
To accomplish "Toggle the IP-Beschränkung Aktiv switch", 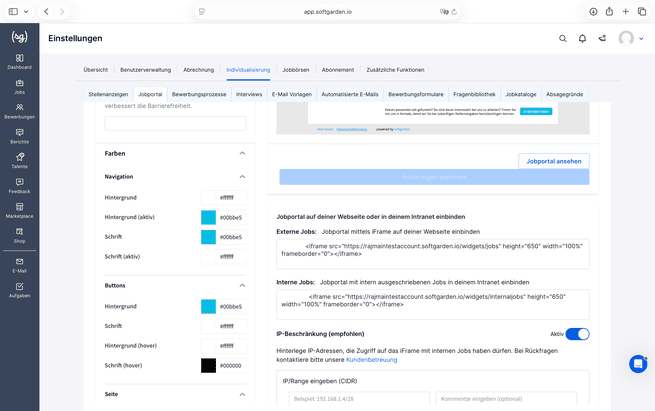I will tap(577, 334).
